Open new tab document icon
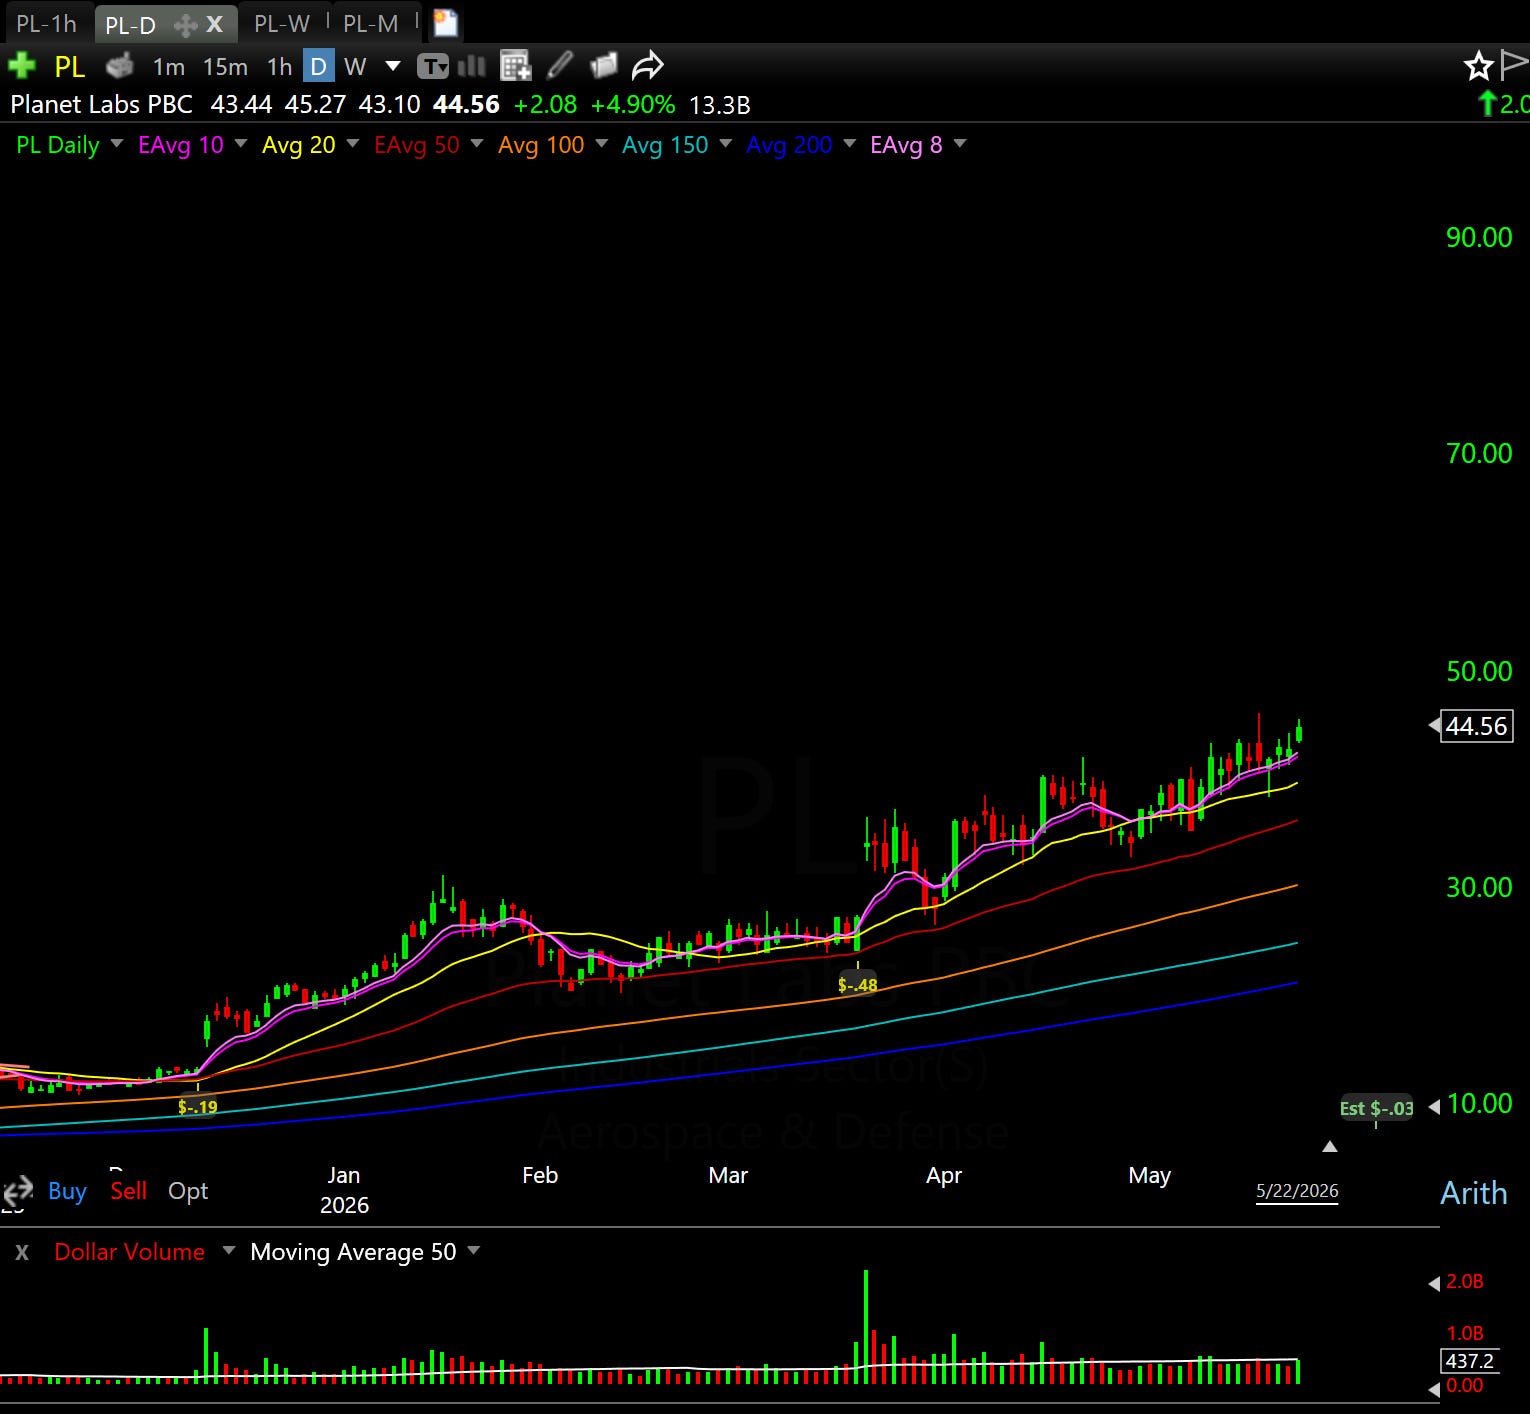 [x=445, y=23]
